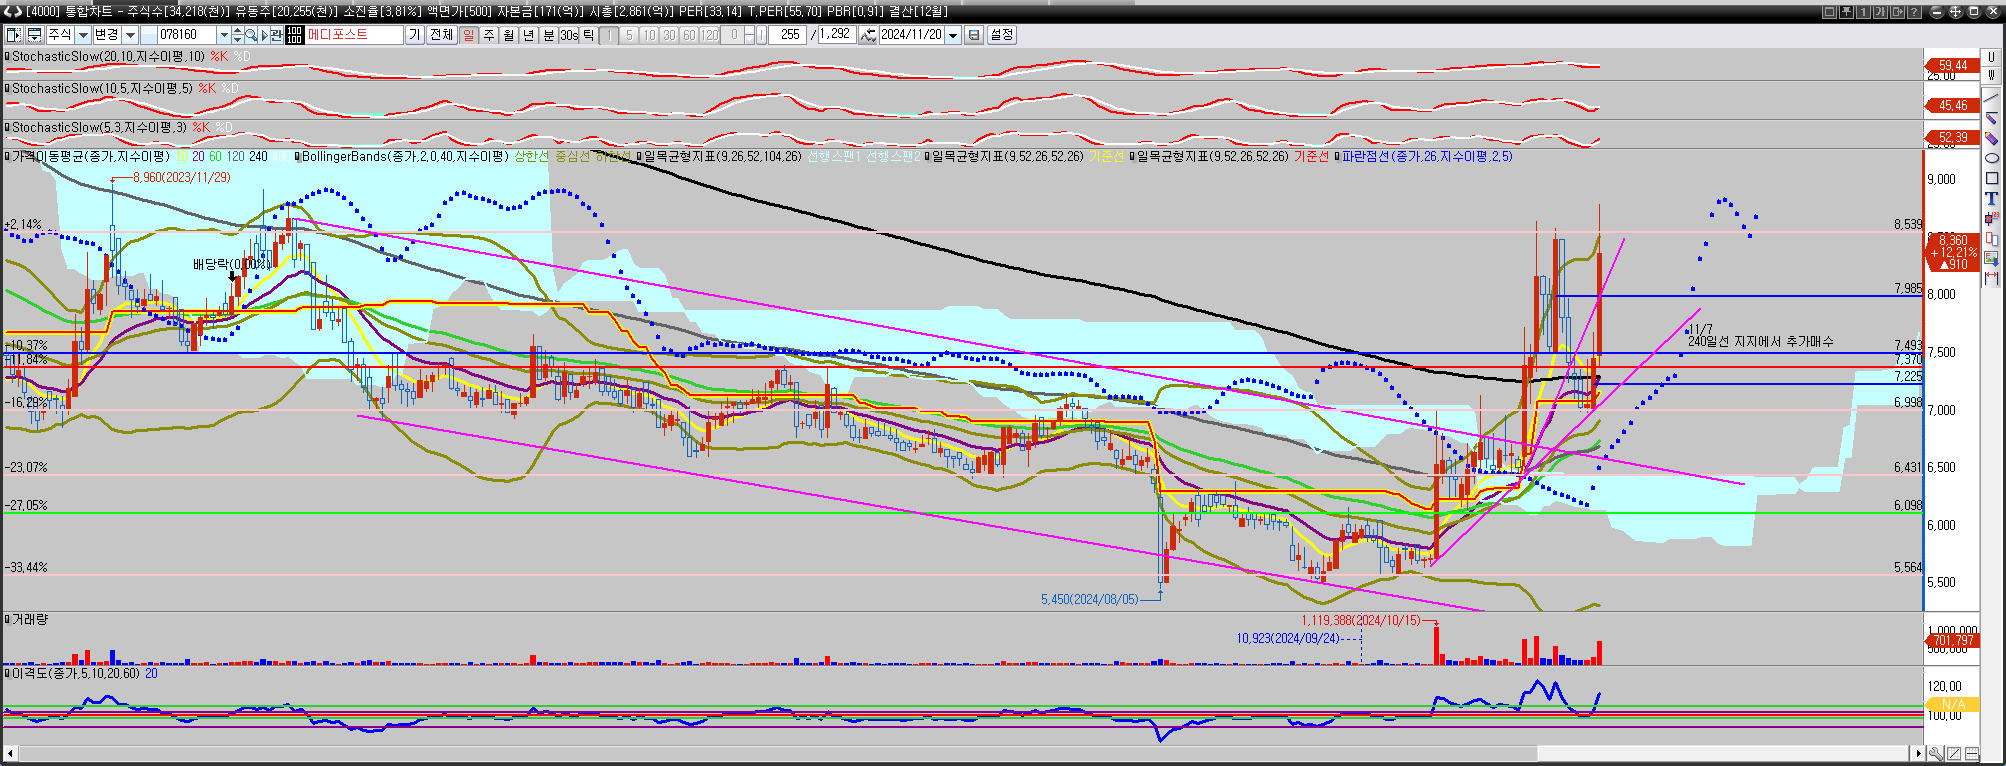Click the stock name field 메디포스트
This screenshot has height=766, width=2006.
[x=354, y=35]
